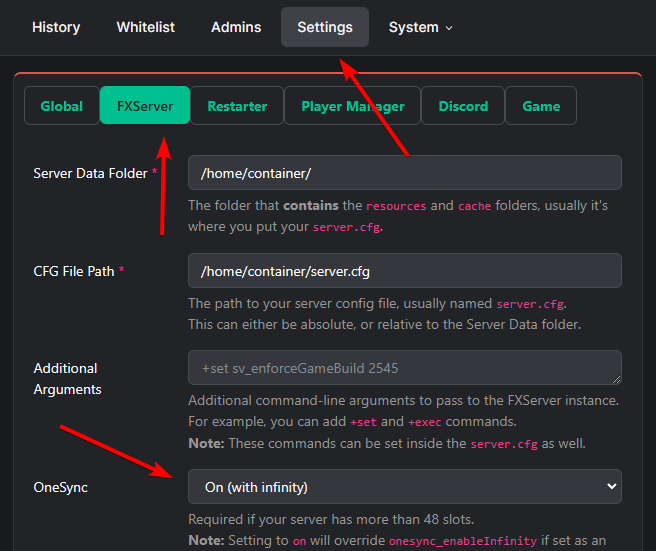
Task: Click the 'CFG File Path' label
Action: coord(74,271)
